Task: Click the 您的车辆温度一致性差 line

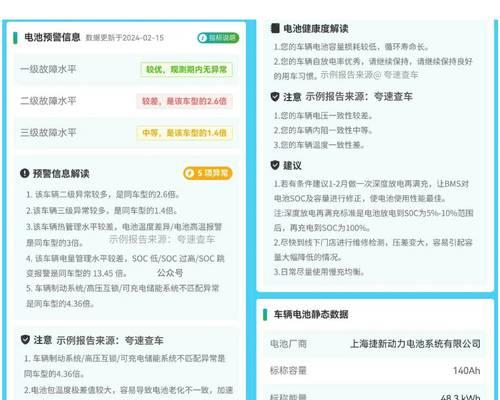Action: tap(319, 145)
